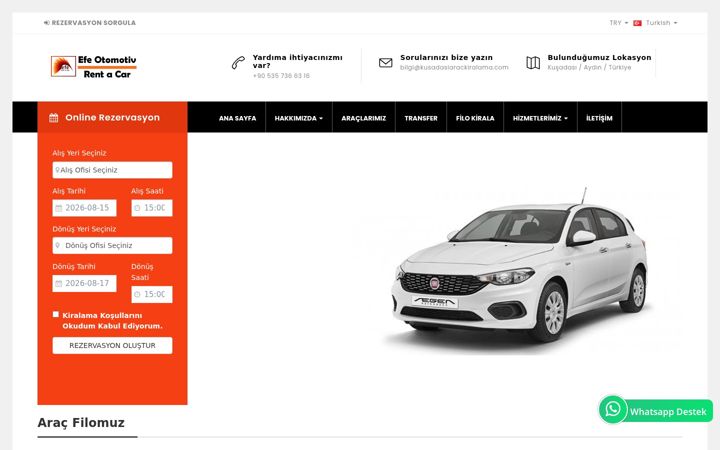Click the clock icon in Dönüş Saati field
Screen dimensions: 720x450
tap(137, 294)
